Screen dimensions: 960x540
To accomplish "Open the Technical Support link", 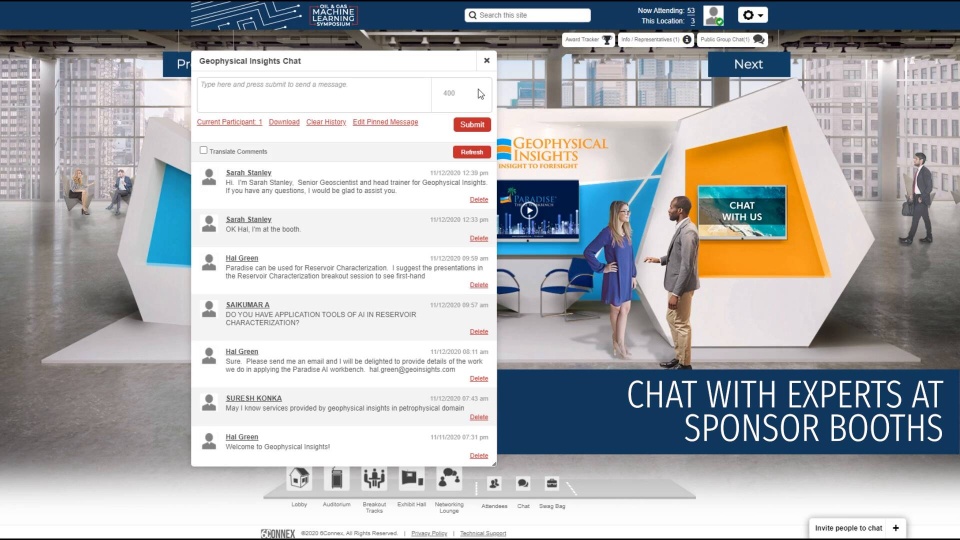I will click(483, 533).
